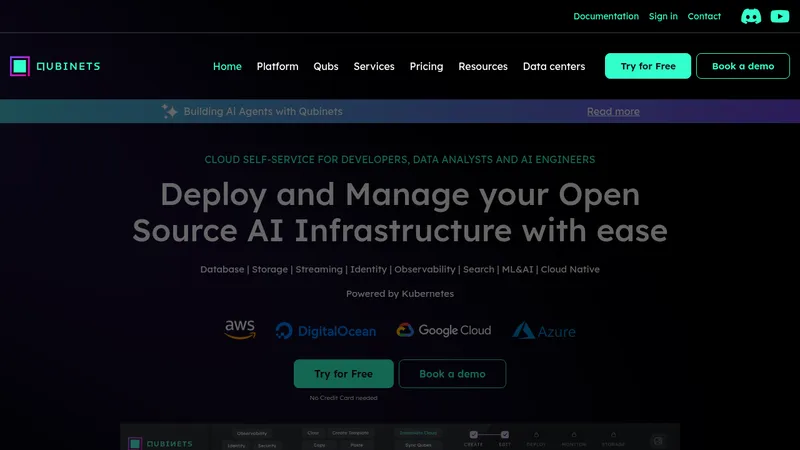The image size is (800, 450).
Task: Click the dashboard preview thumbnail
Action: pos(400,437)
